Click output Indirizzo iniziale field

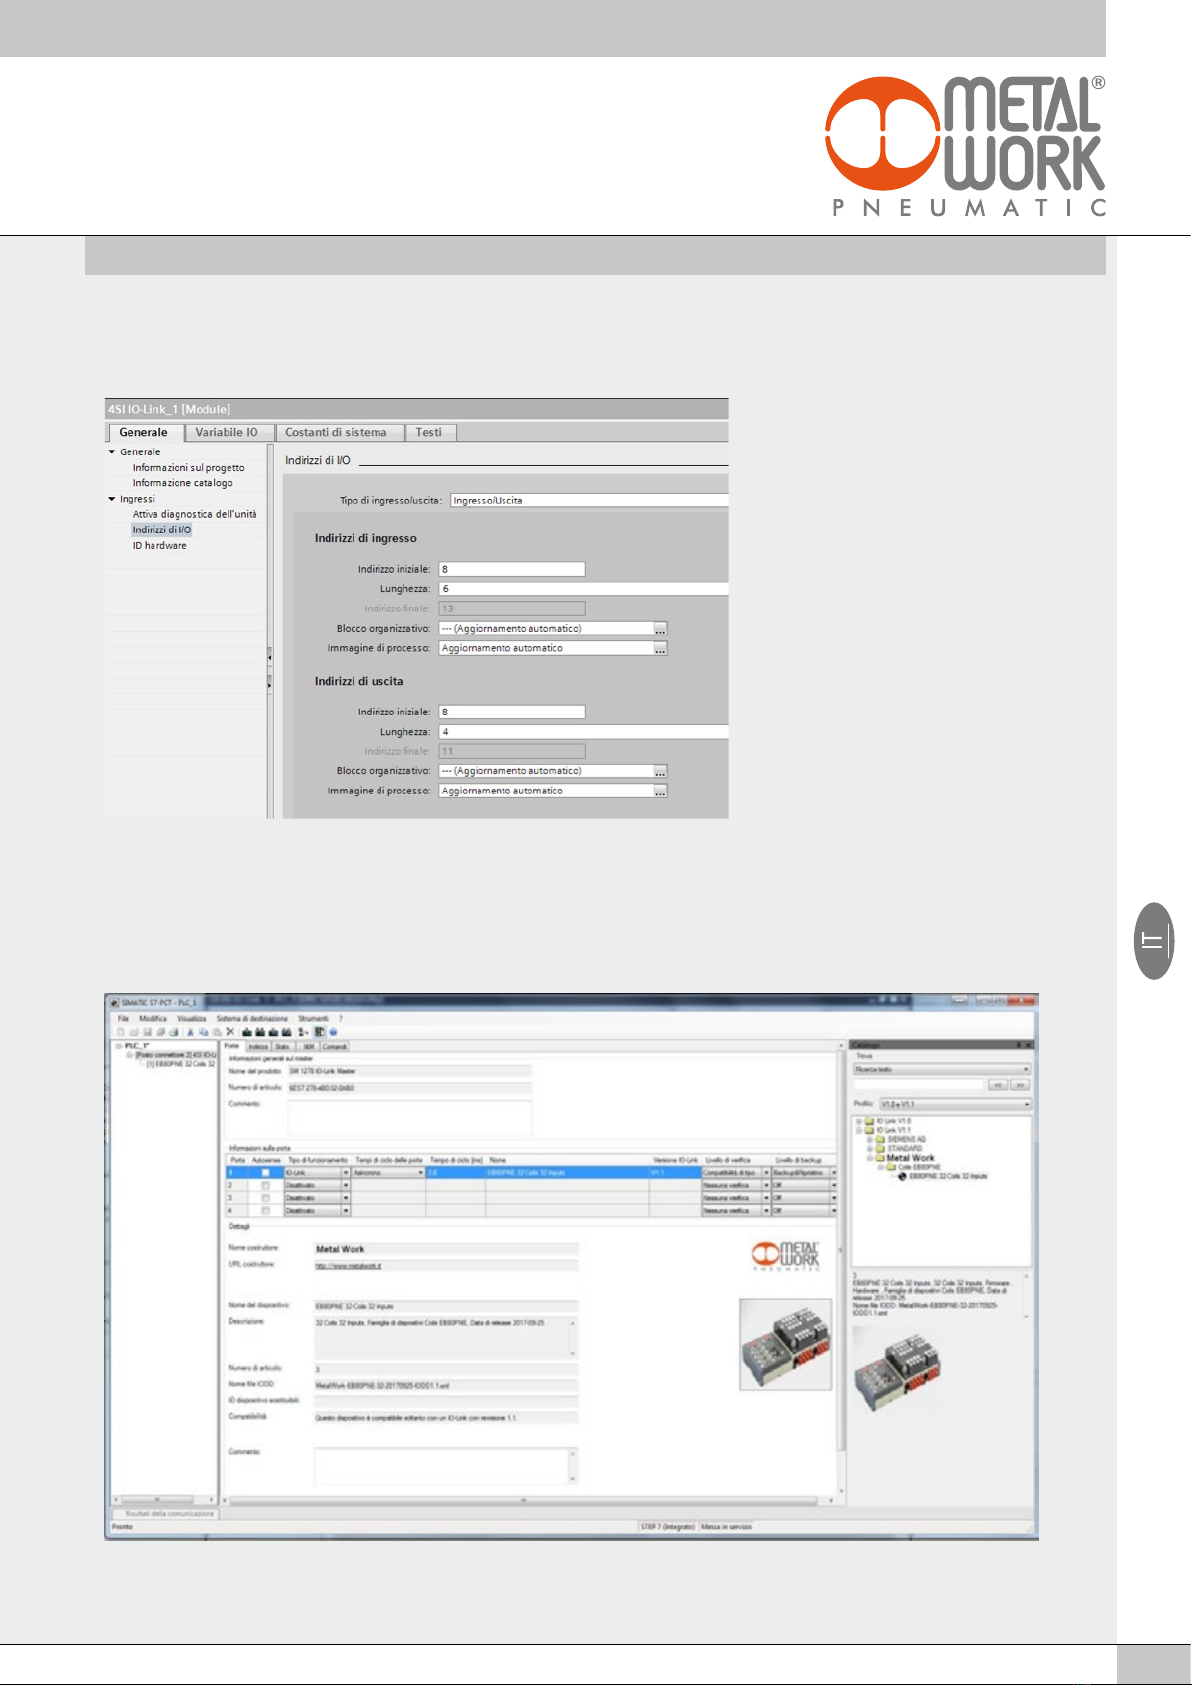coord(512,712)
